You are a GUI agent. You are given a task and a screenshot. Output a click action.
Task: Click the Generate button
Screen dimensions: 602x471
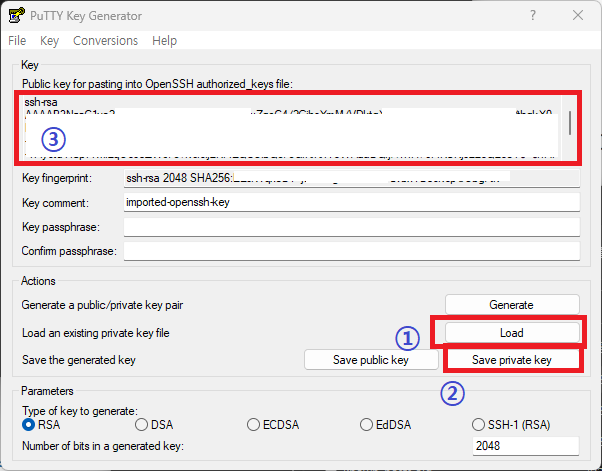[512, 305]
